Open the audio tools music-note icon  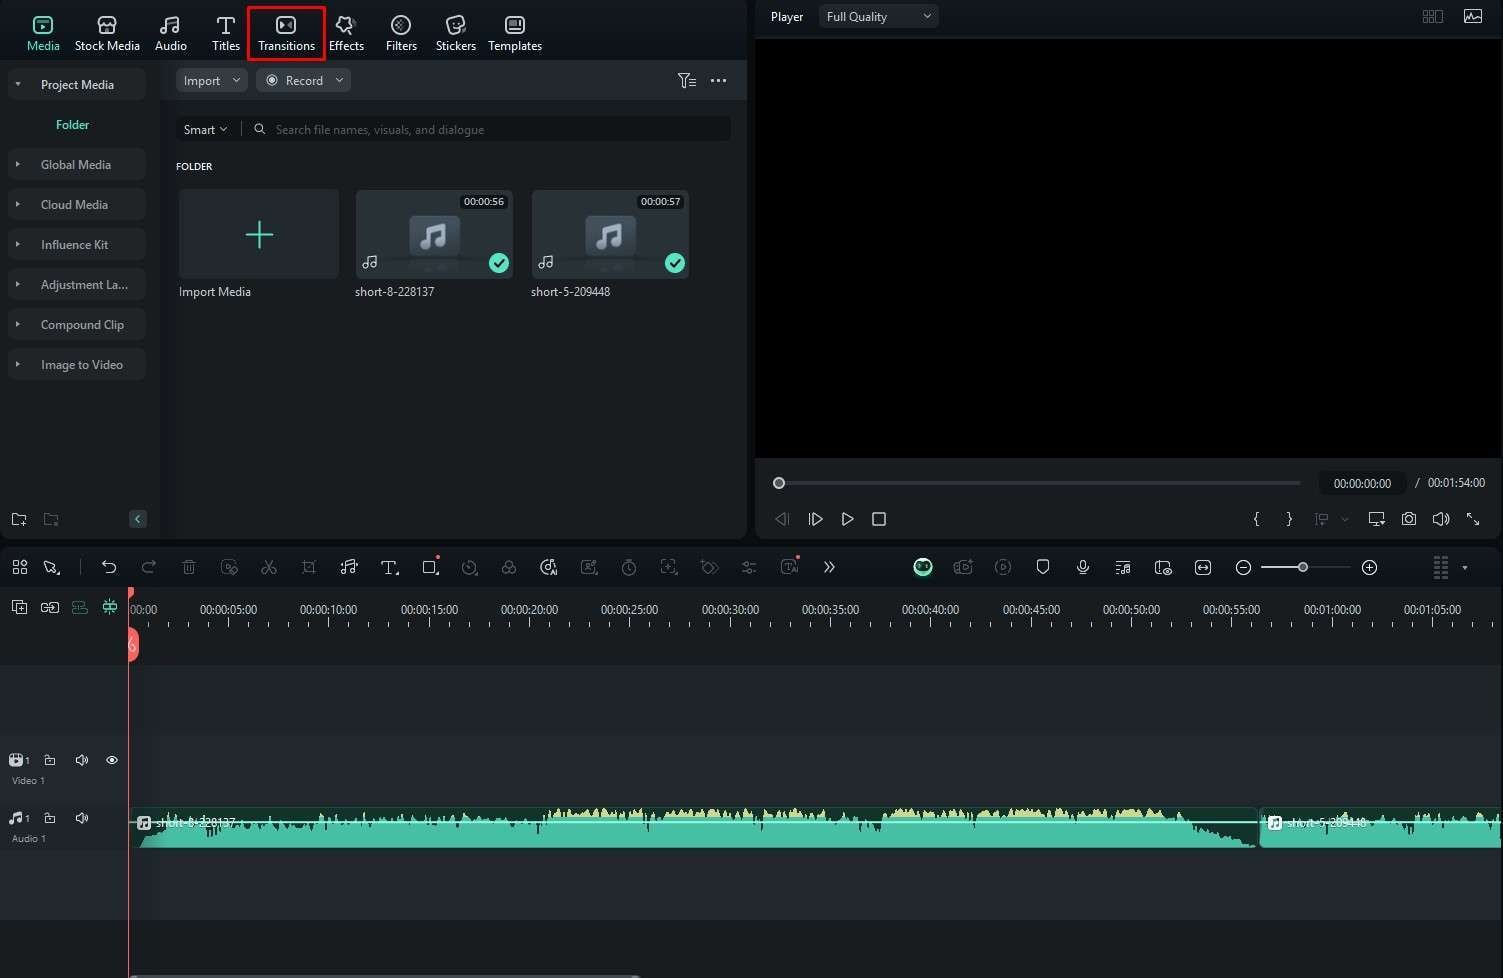[x=349, y=567]
